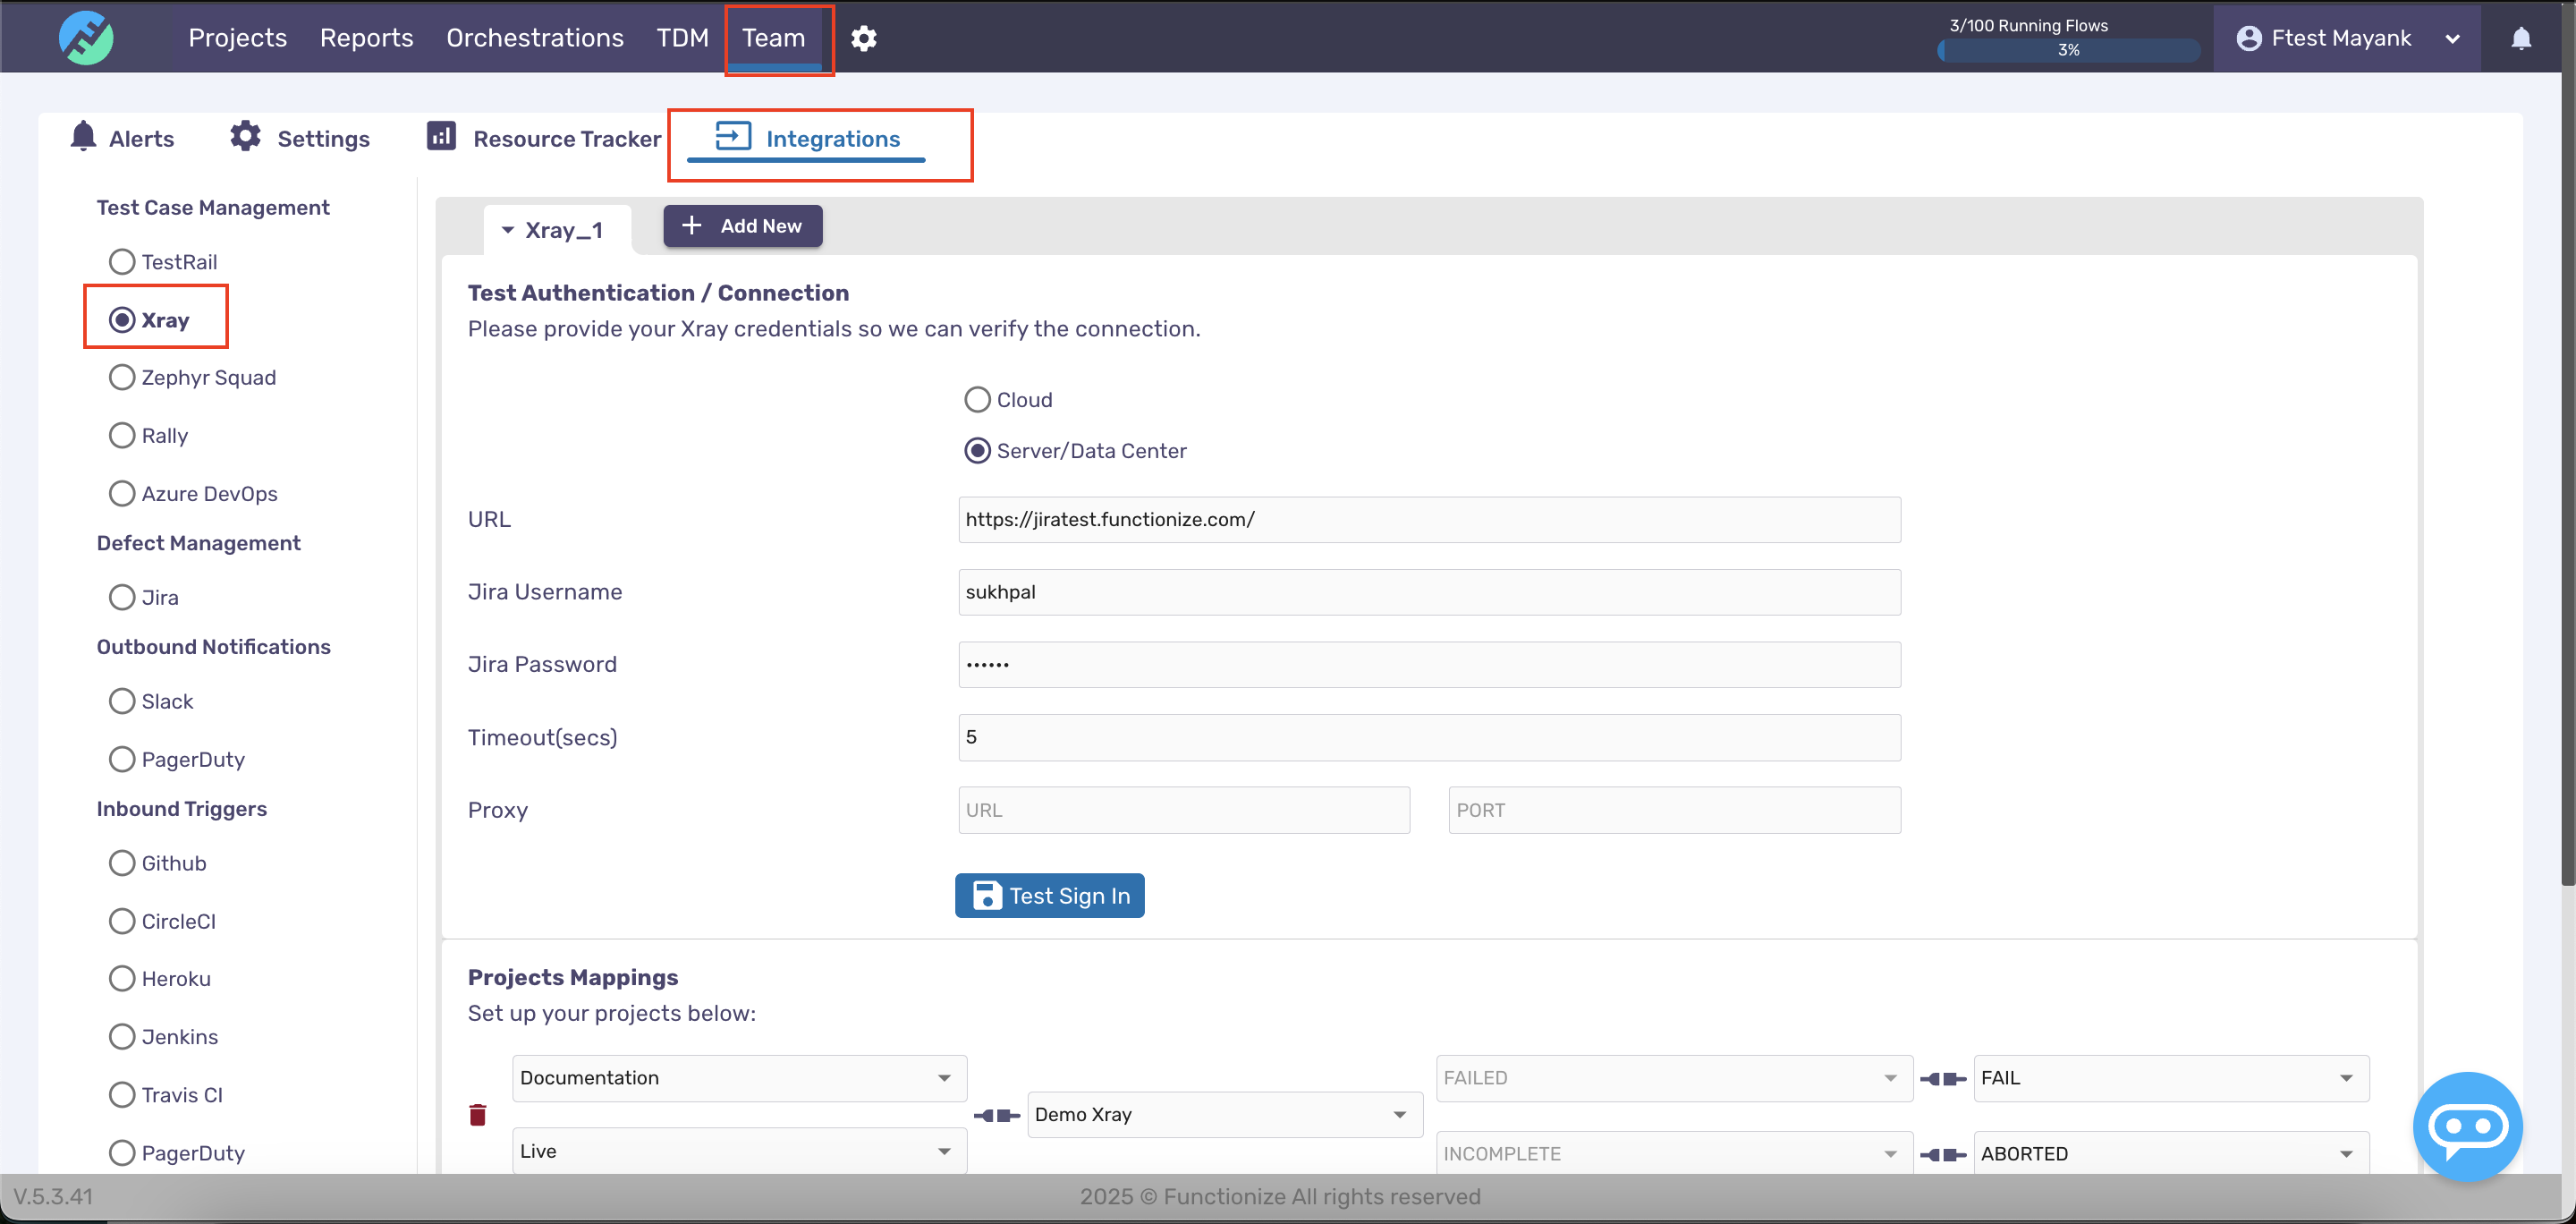2576x1224 pixels.
Task: Open the Live environment dropdown
Action: pos(739,1151)
